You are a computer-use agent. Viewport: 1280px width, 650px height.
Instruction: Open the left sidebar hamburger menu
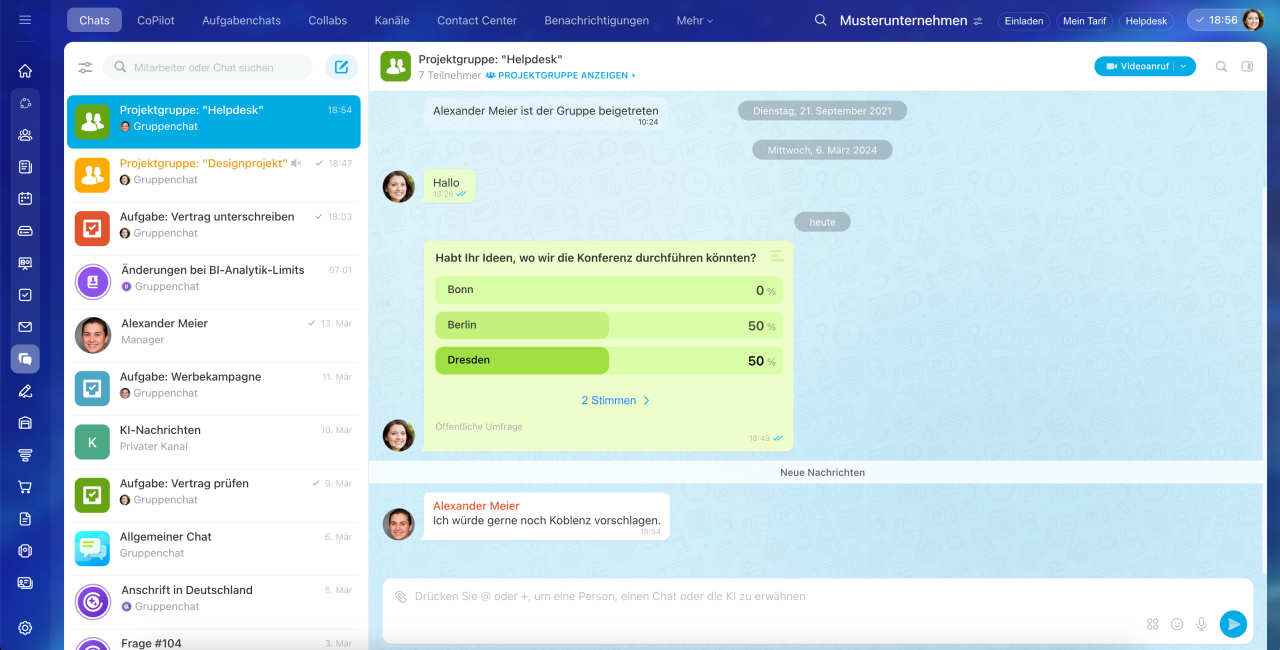click(x=25, y=20)
